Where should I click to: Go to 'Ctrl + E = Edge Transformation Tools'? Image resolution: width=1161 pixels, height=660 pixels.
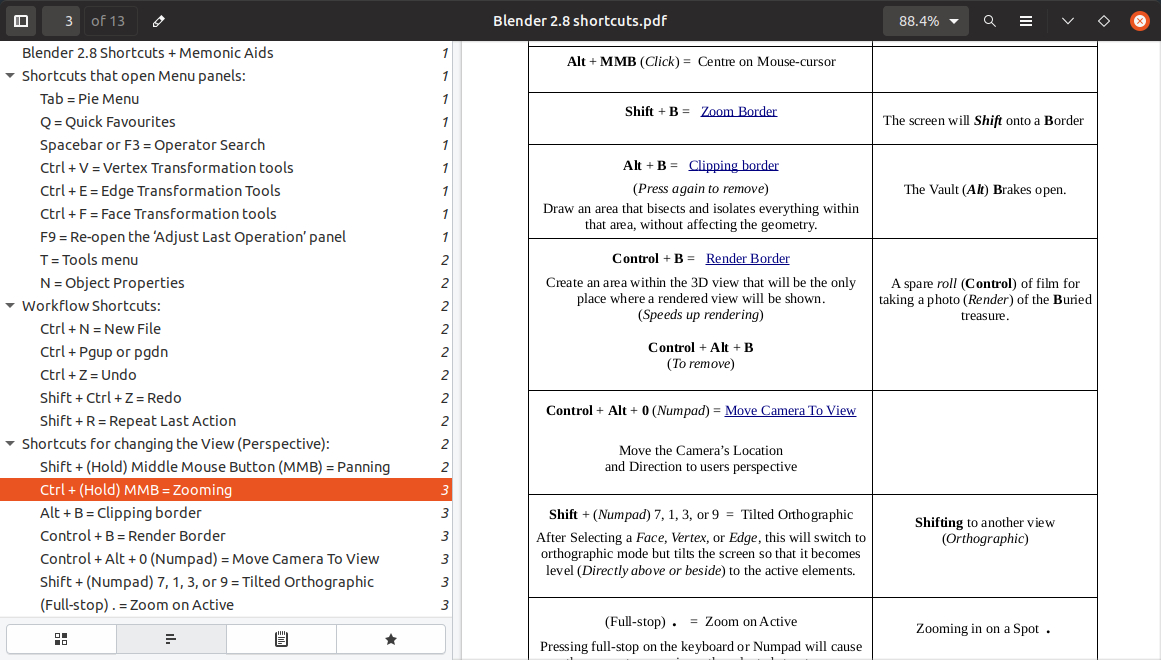click(x=226, y=190)
